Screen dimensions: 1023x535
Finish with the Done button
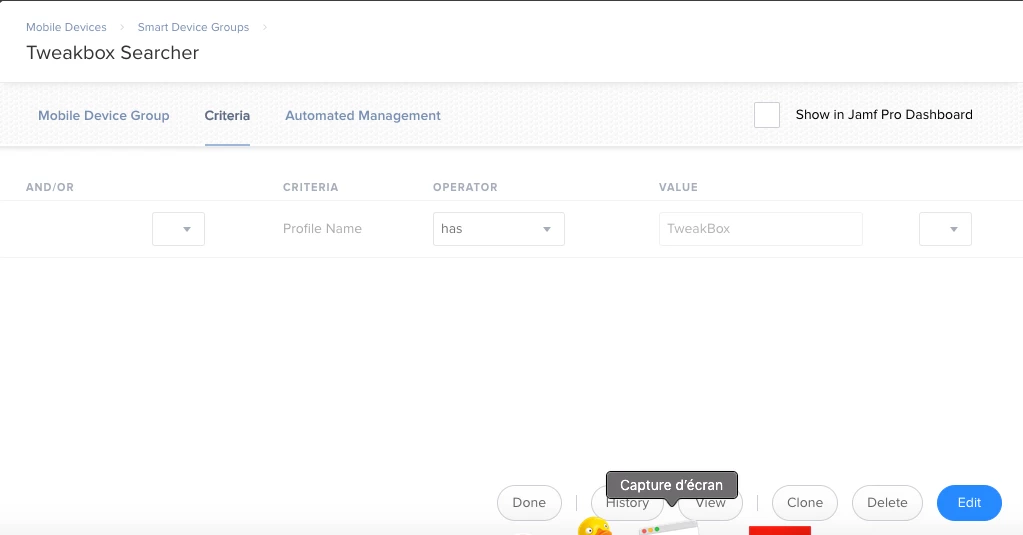click(x=529, y=502)
